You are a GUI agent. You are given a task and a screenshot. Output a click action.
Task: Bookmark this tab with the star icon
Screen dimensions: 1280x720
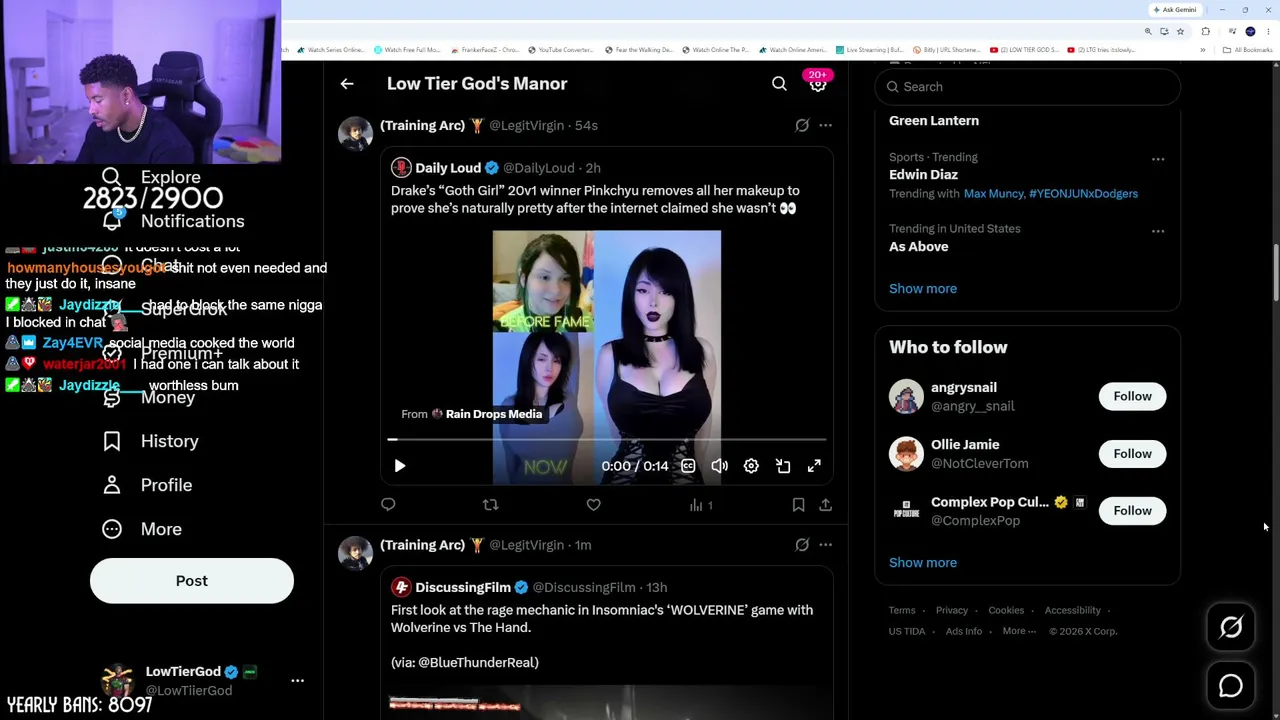[1180, 31]
